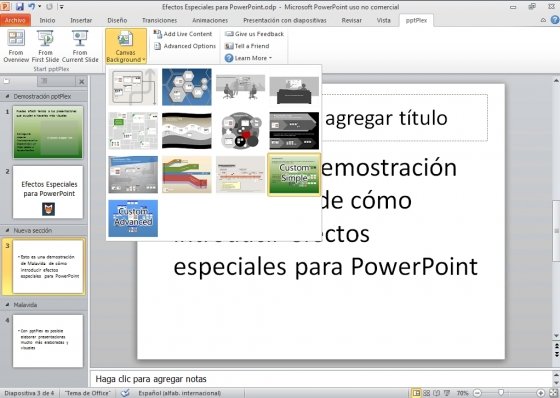Expand the Canvas Background dropdown
The image size is (560, 398).
(126, 46)
